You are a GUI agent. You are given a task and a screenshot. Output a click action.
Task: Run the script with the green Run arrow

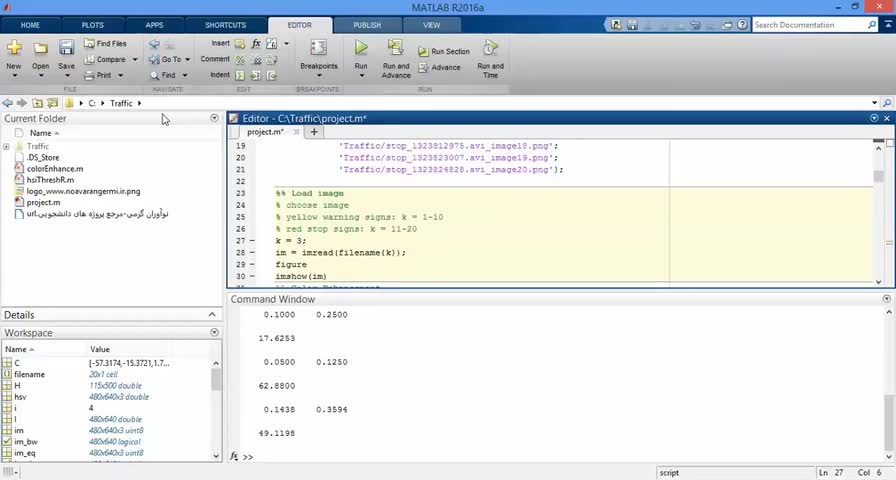[361, 47]
